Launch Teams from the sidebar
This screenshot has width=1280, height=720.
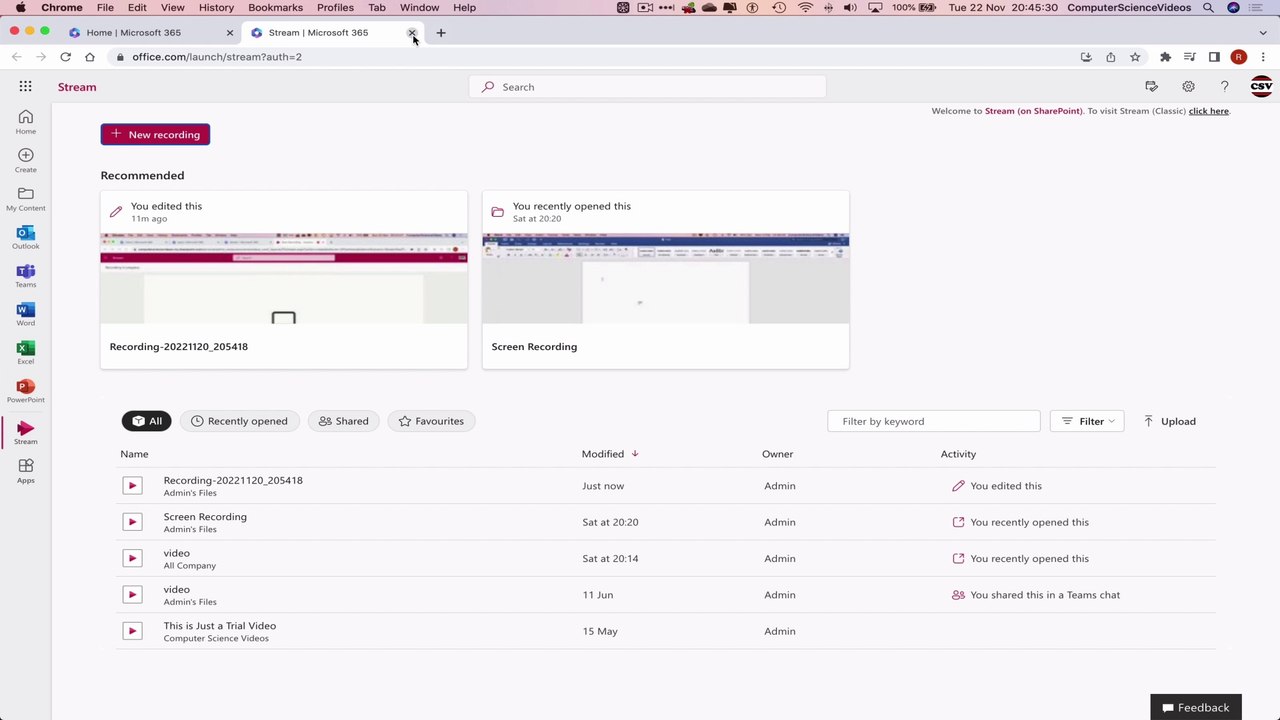[x=25, y=276]
